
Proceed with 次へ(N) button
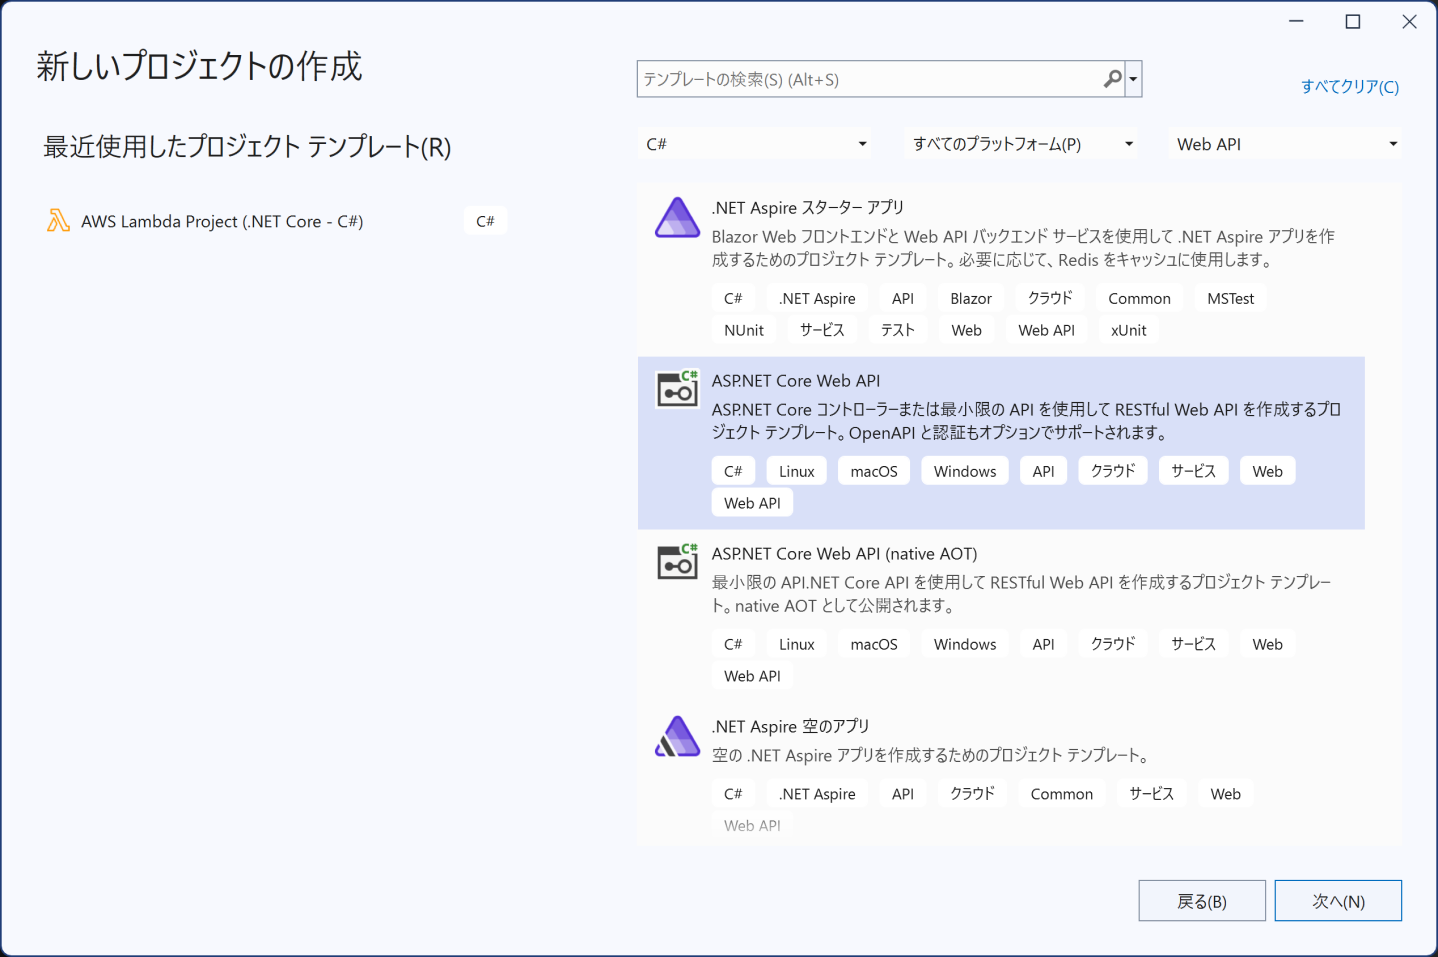pos(1338,901)
